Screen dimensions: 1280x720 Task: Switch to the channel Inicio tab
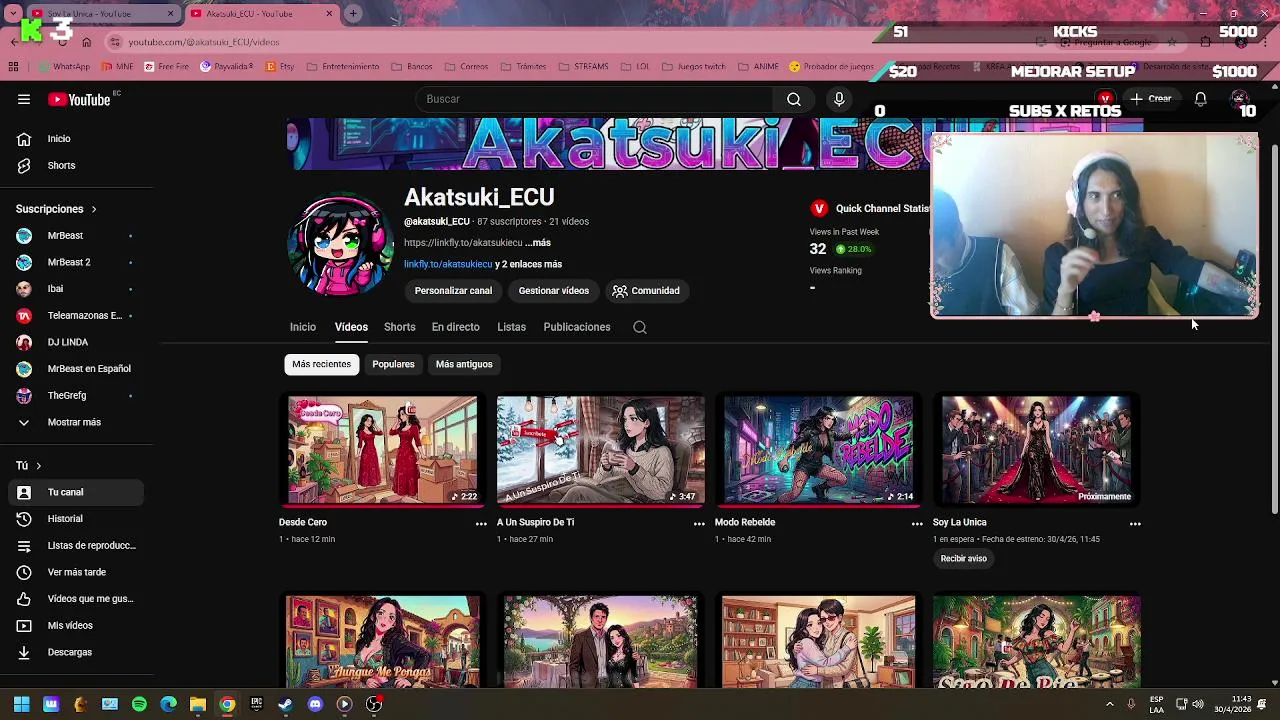point(303,327)
